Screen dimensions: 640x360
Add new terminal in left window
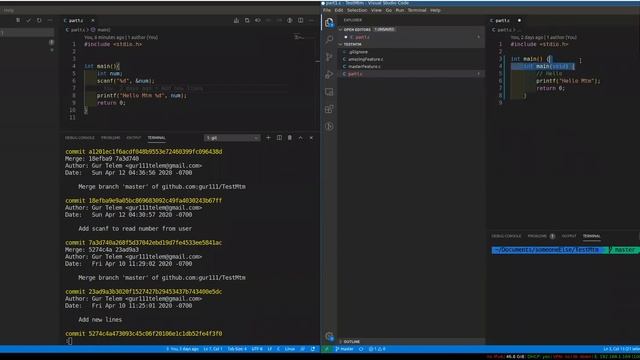point(268,138)
